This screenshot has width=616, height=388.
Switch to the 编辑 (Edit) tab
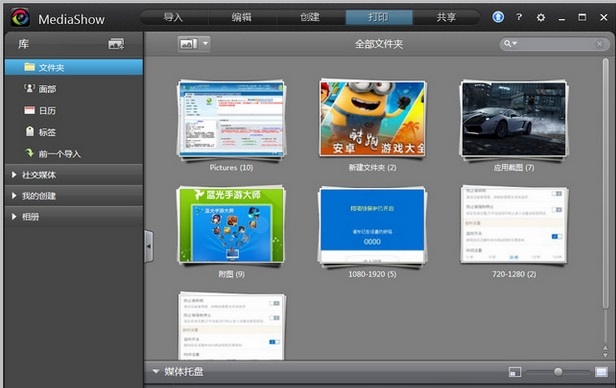242,17
